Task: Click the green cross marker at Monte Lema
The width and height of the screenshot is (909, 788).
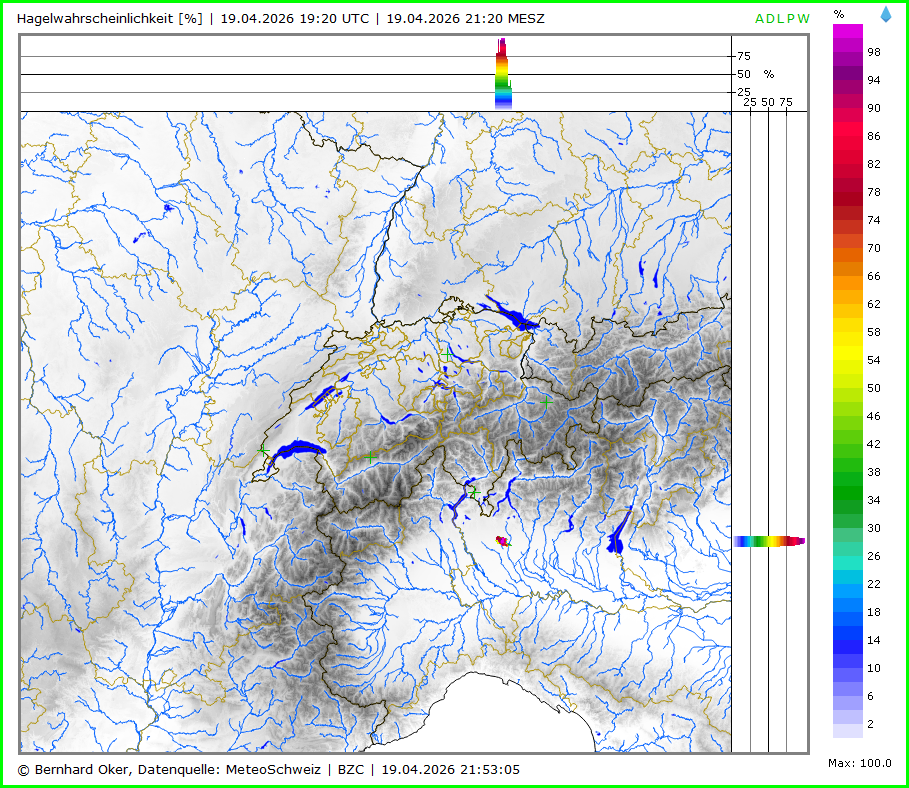Action: click(473, 492)
